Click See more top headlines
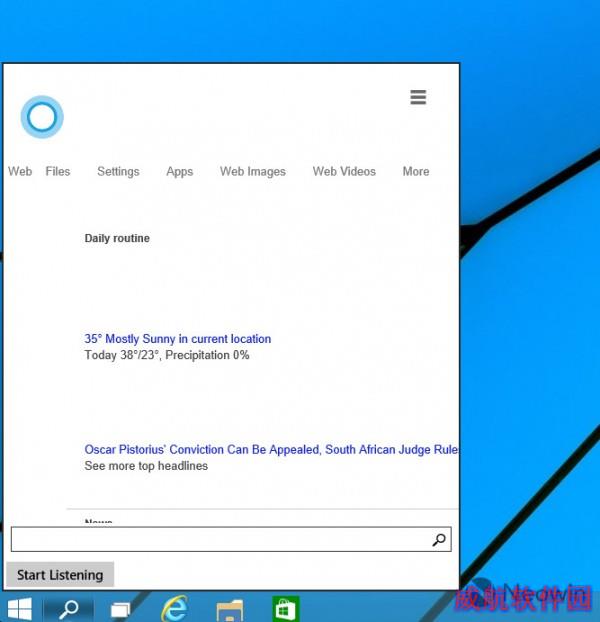 click(146, 466)
